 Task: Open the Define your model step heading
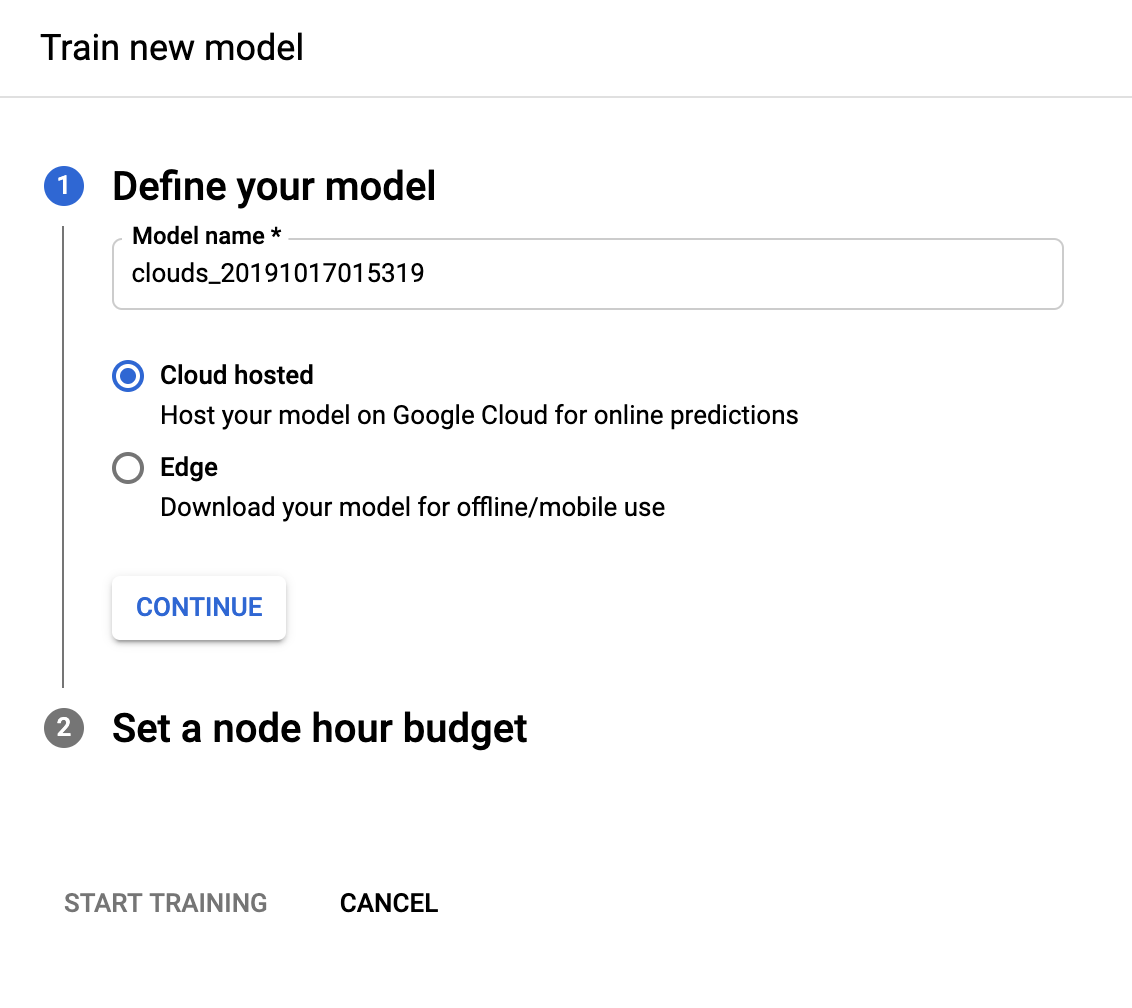point(274,186)
